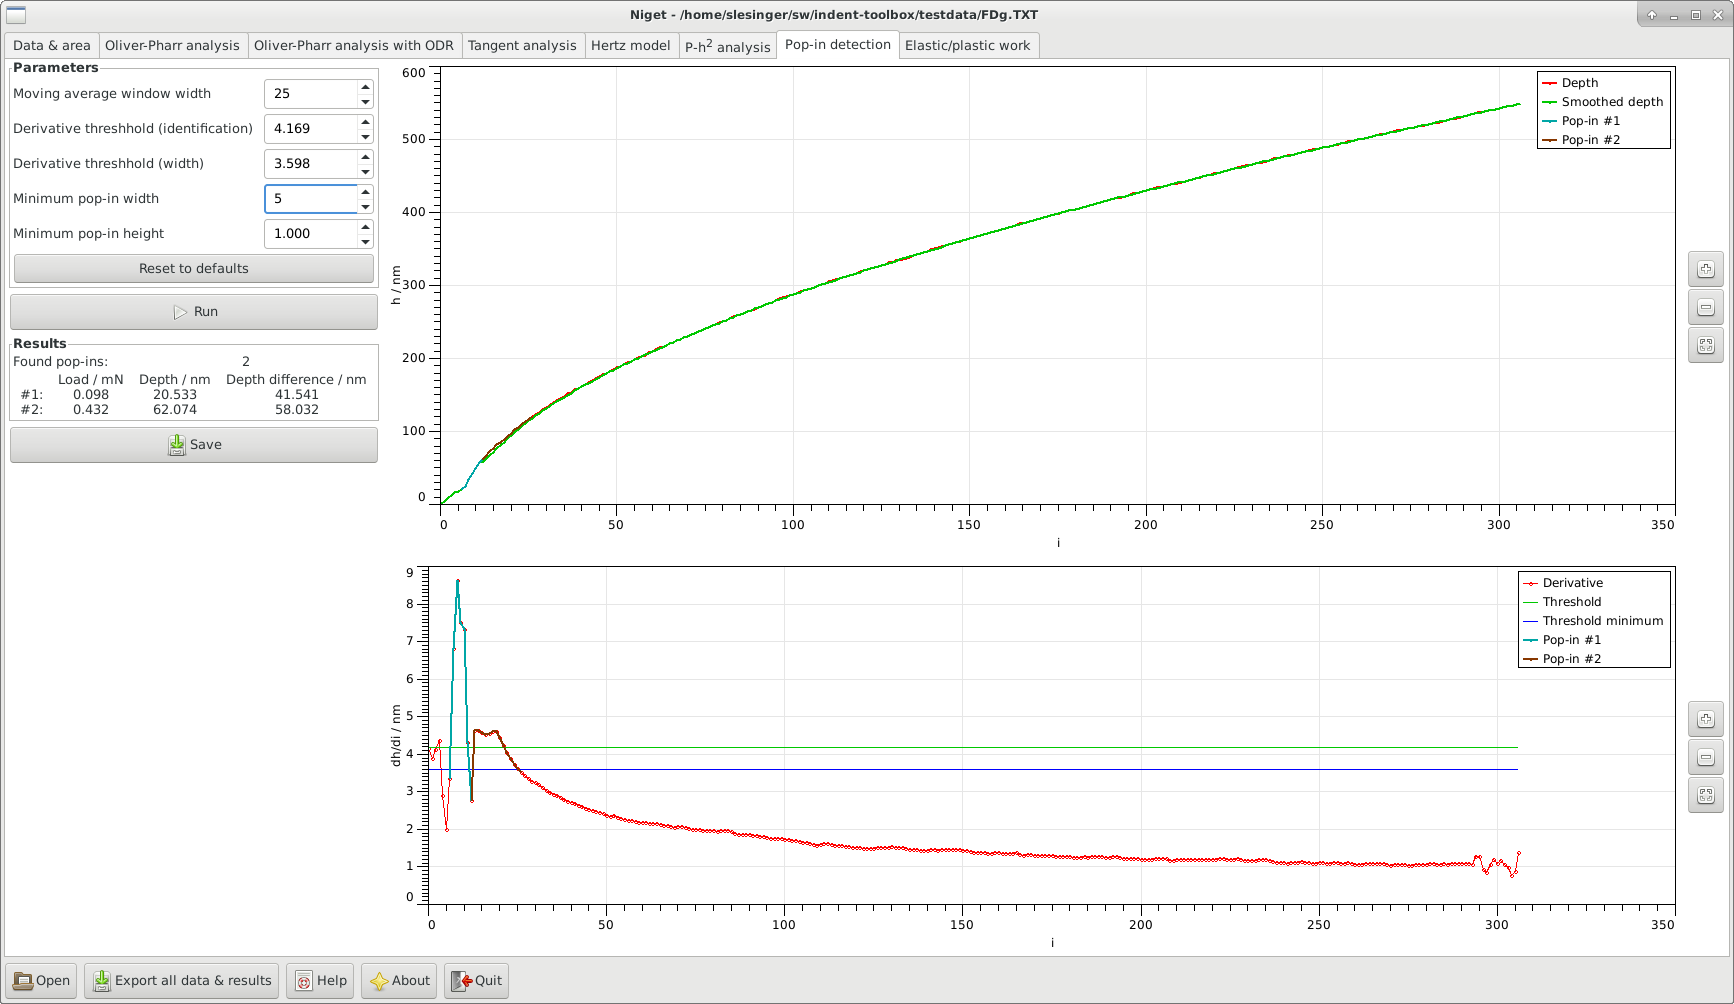Zoom in on the derivative graph

tap(1705, 719)
